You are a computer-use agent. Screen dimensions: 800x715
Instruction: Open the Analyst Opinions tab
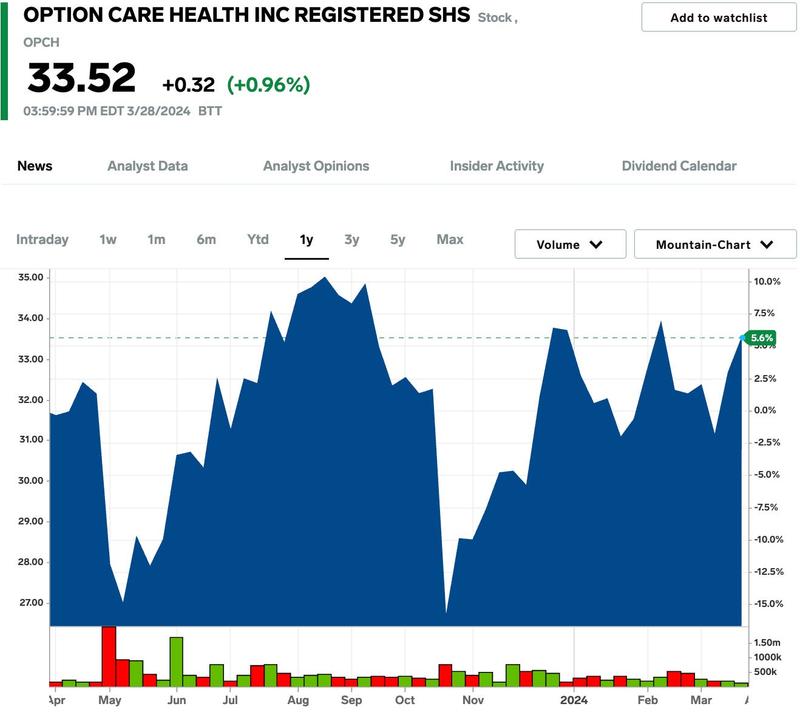tap(316, 166)
